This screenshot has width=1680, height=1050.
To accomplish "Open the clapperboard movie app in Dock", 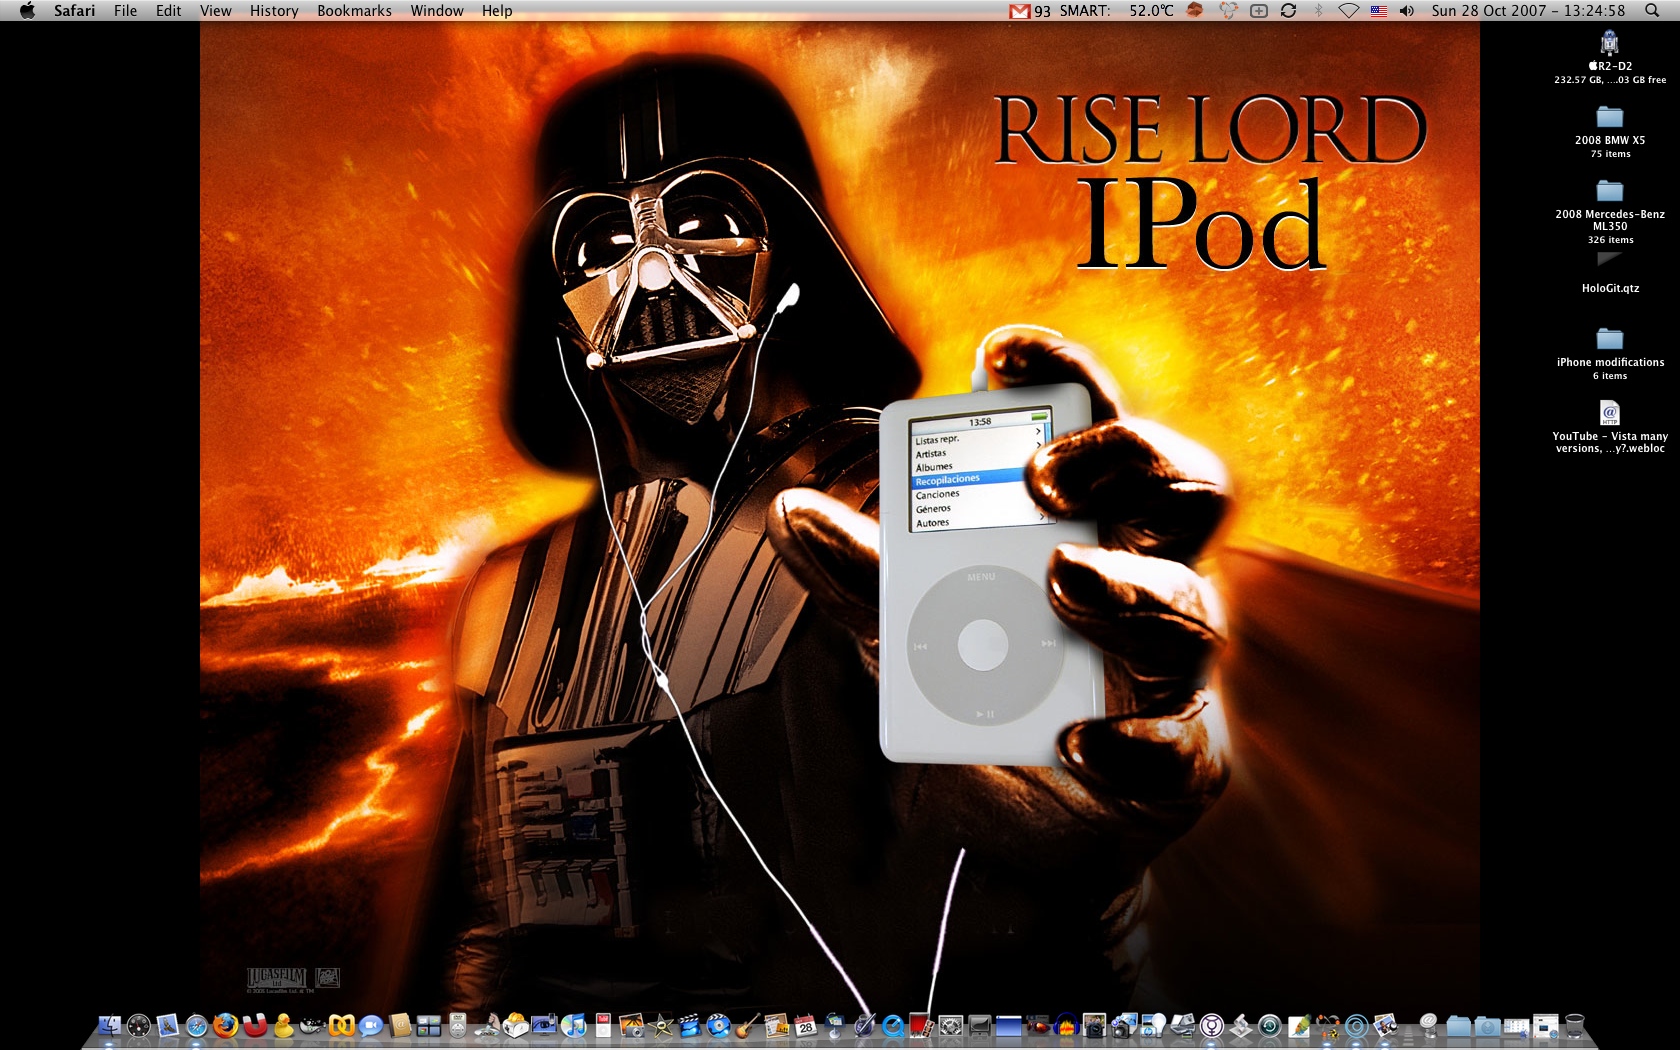I will (x=689, y=1025).
